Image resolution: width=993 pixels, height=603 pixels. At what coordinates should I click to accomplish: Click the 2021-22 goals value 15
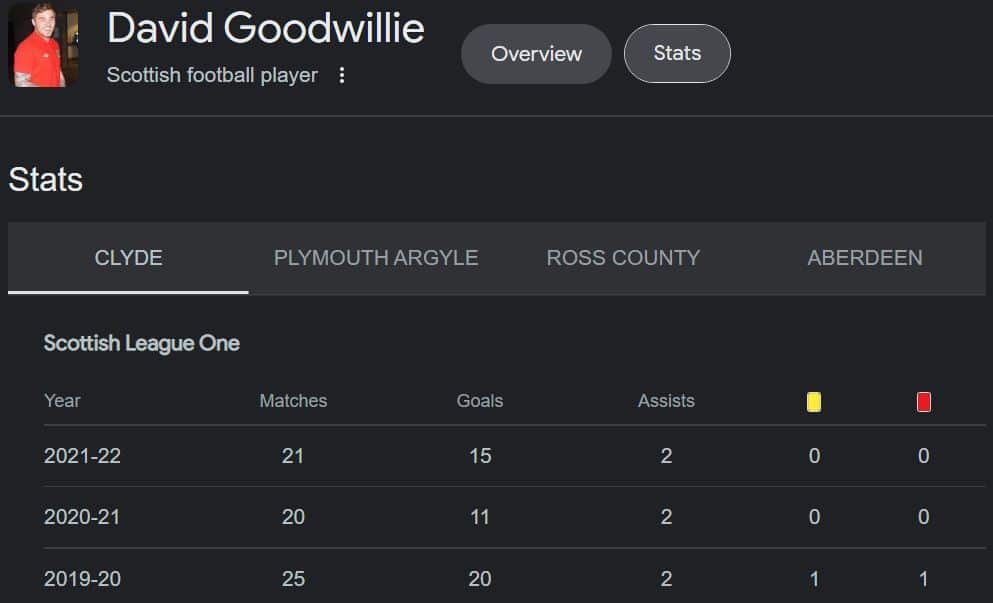pos(480,456)
